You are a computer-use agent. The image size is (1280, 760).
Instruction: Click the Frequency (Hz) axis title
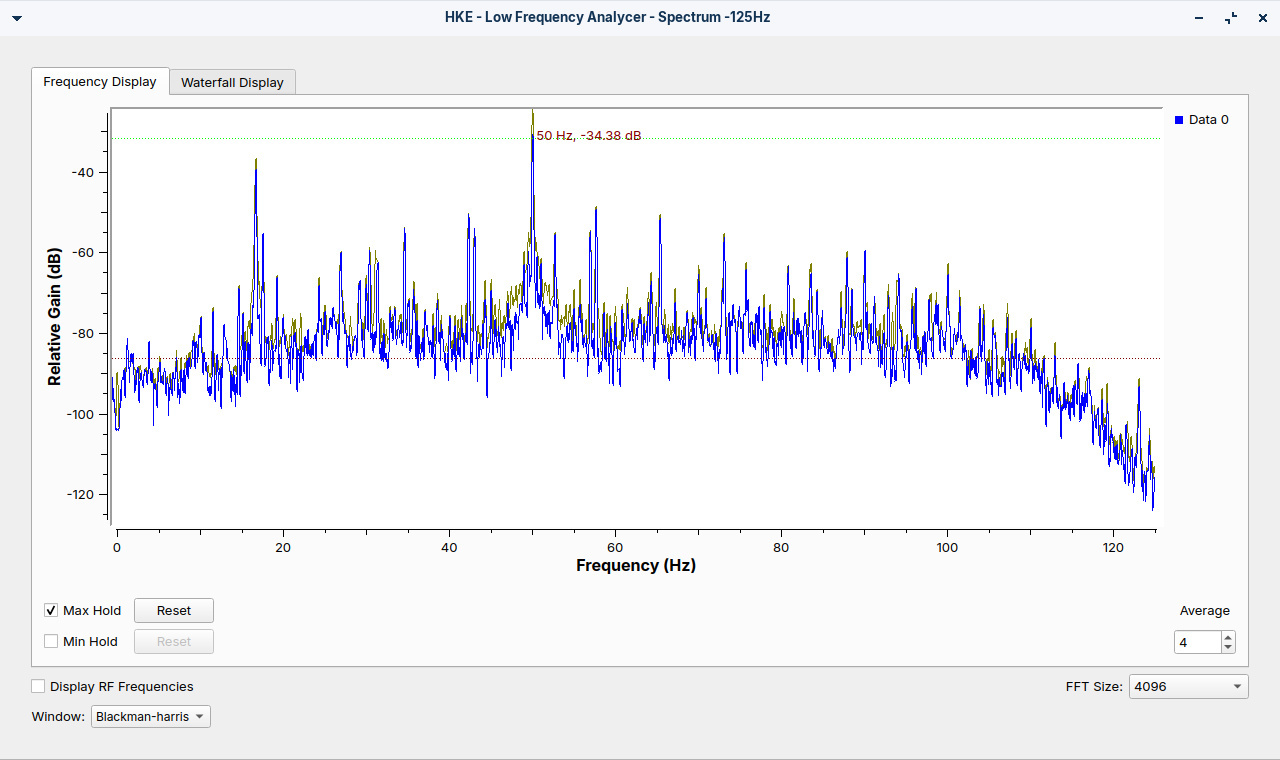coord(635,566)
